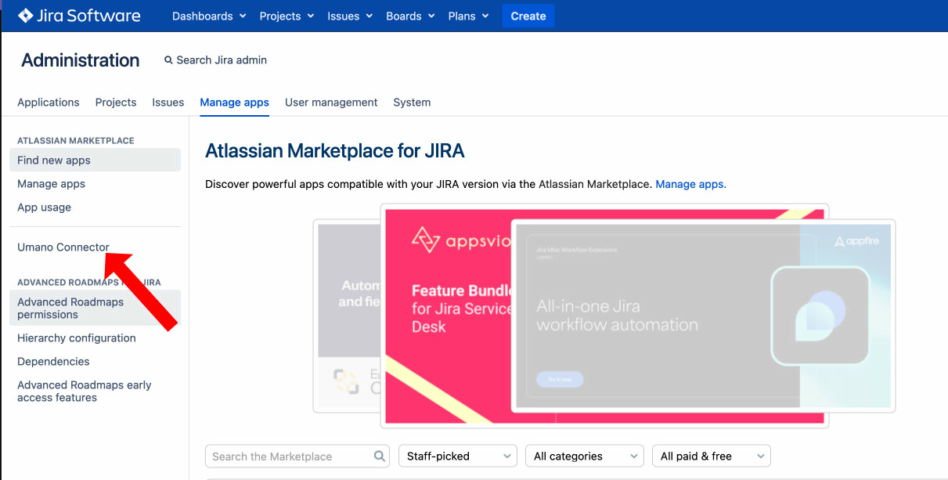The width and height of the screenshot is (948, 480).
Task: Click the Marketplace search magnifier icon
Action: click(x=379, y=456)
